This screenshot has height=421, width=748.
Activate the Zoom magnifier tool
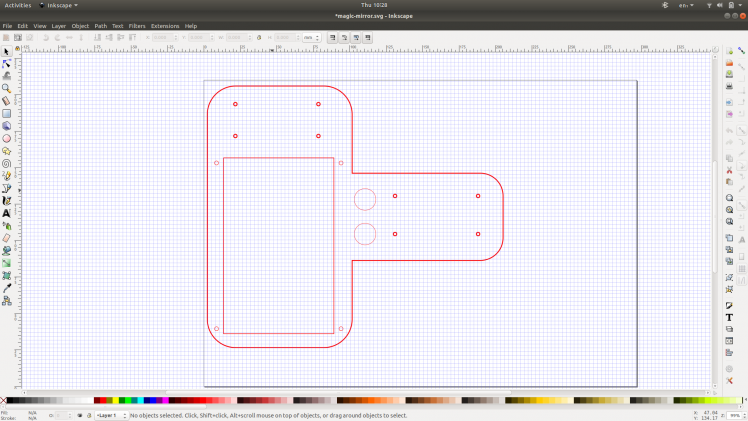click(6, 88)
